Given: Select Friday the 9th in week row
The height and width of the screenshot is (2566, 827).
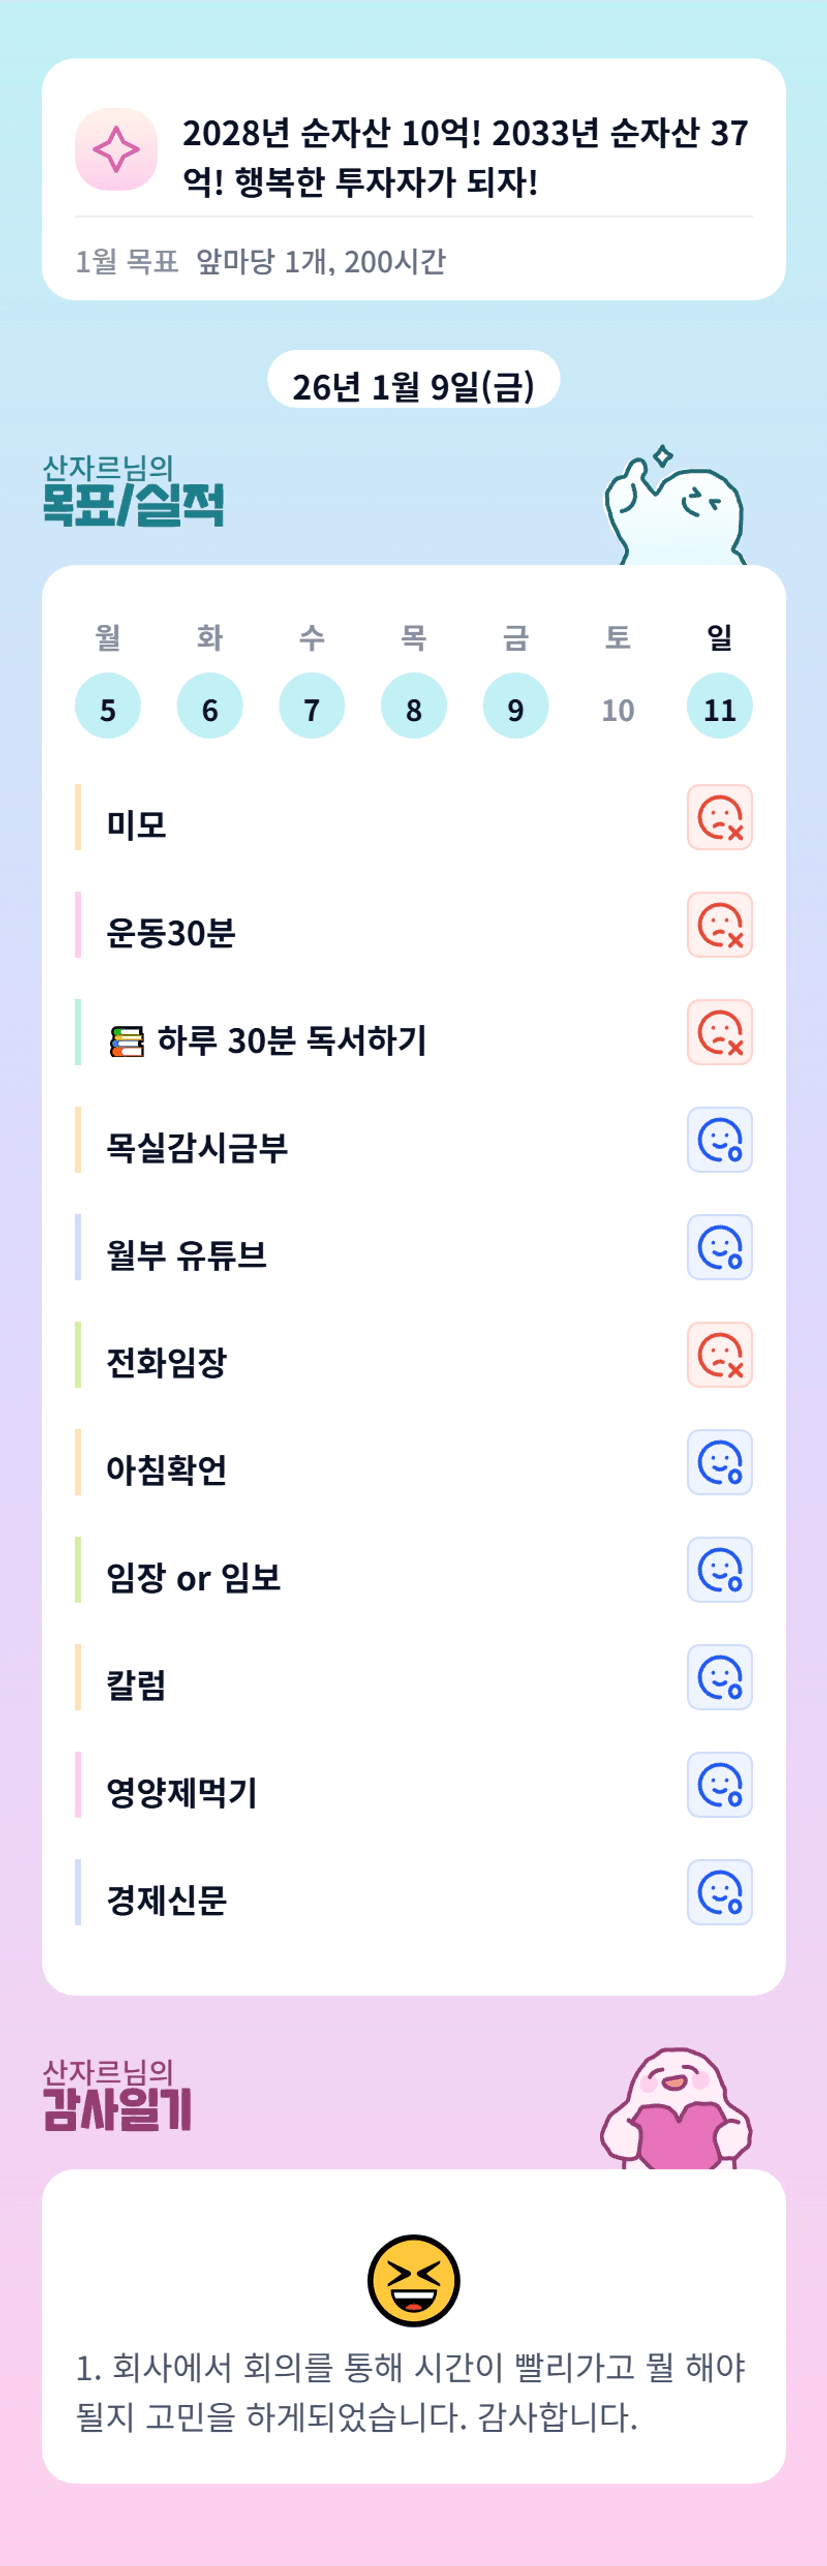Looking at the screenshot, I should tap(515, 706).
